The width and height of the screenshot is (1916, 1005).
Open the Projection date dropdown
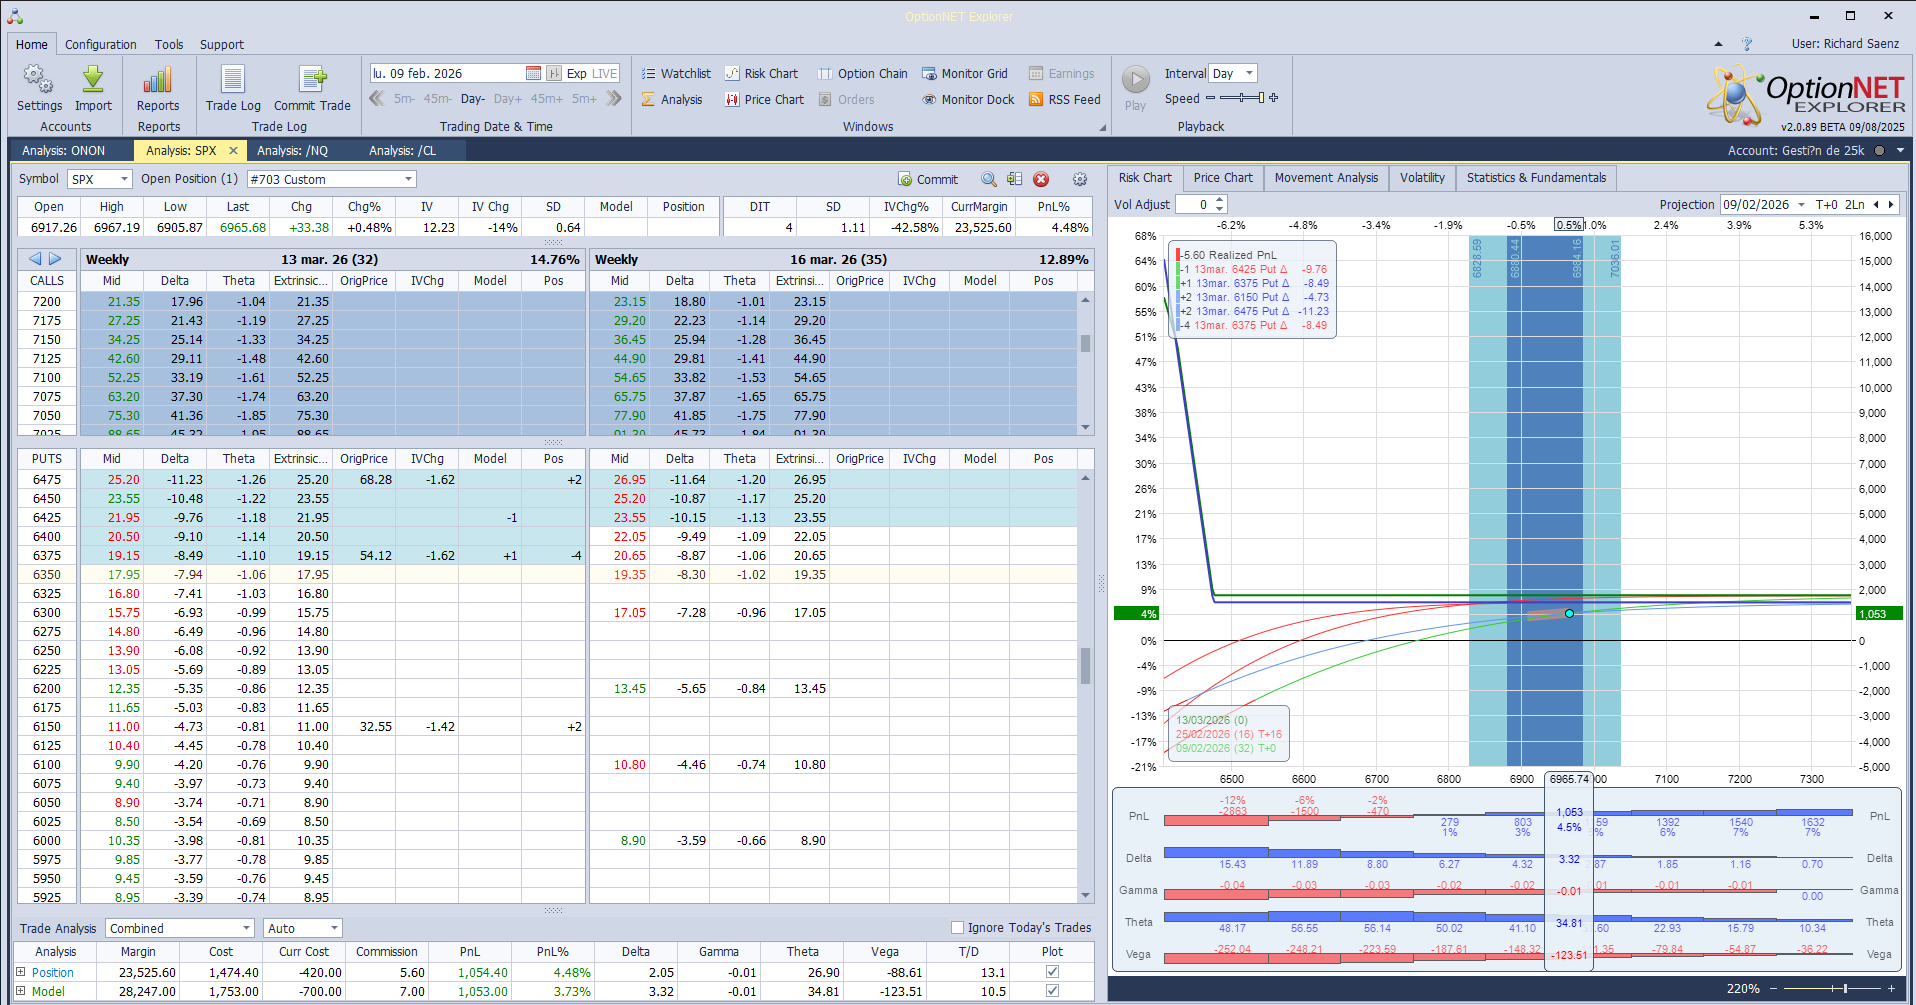(x=1801, y=204)
